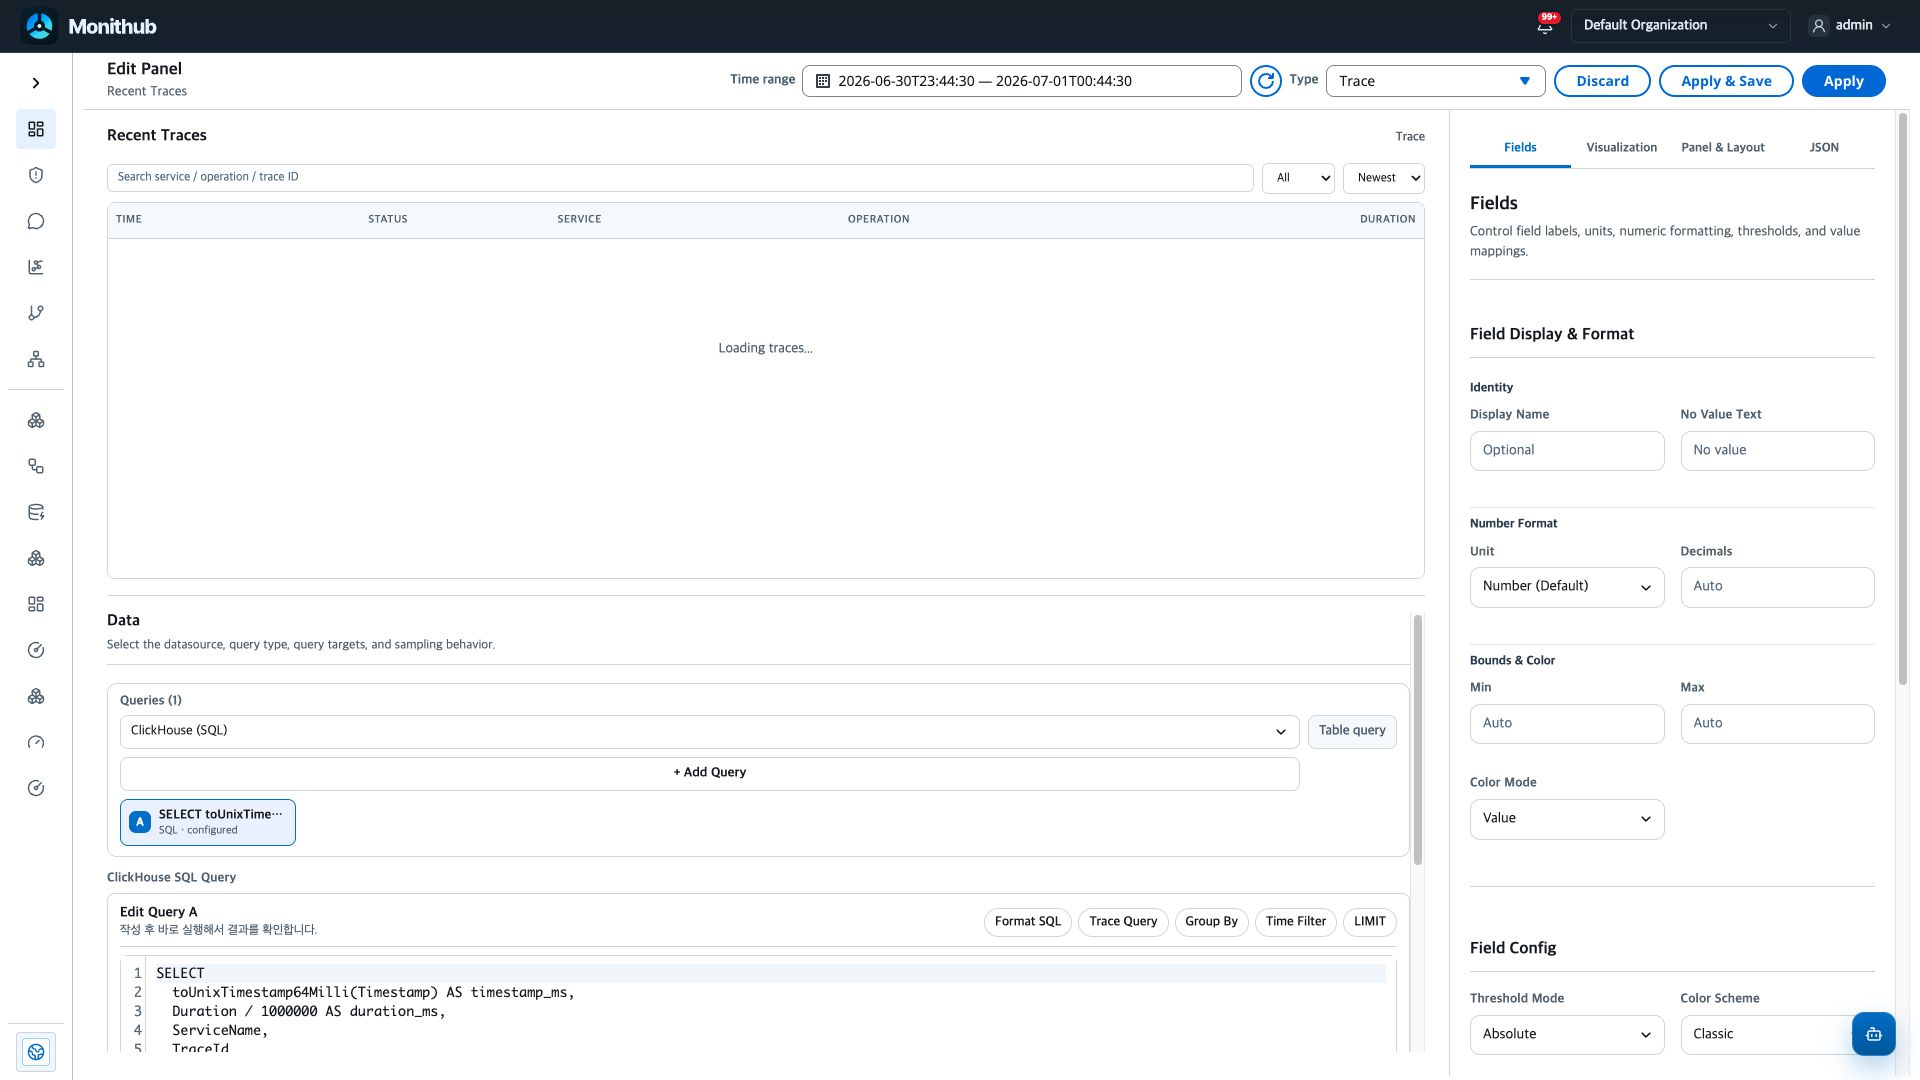Open the Newest sort dropdown
Screen dimensions: 1920x1080
point(1383,178)
